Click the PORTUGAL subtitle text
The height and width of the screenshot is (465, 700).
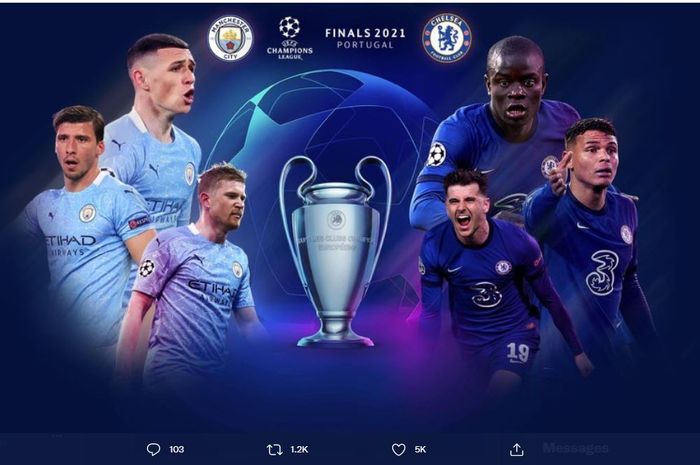click(x=365, y=45)
